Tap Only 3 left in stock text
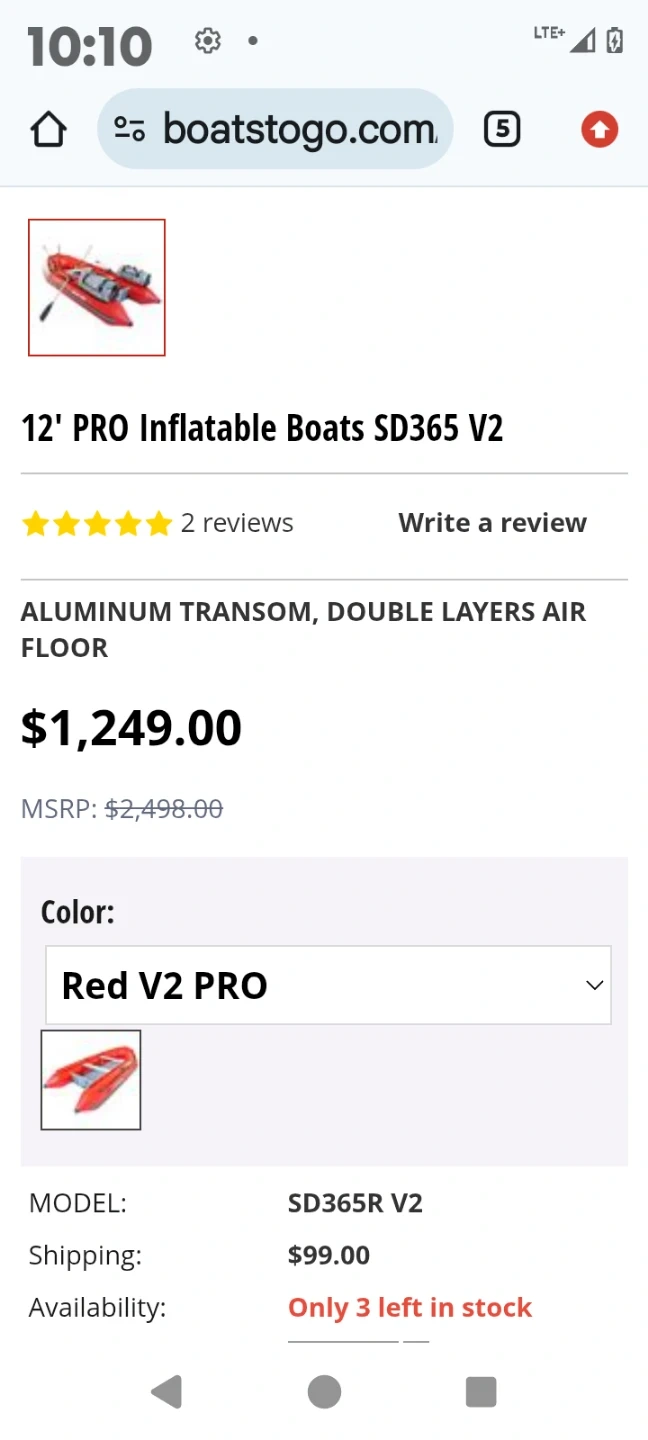Screen dimensions: 648x1440 410,1308
